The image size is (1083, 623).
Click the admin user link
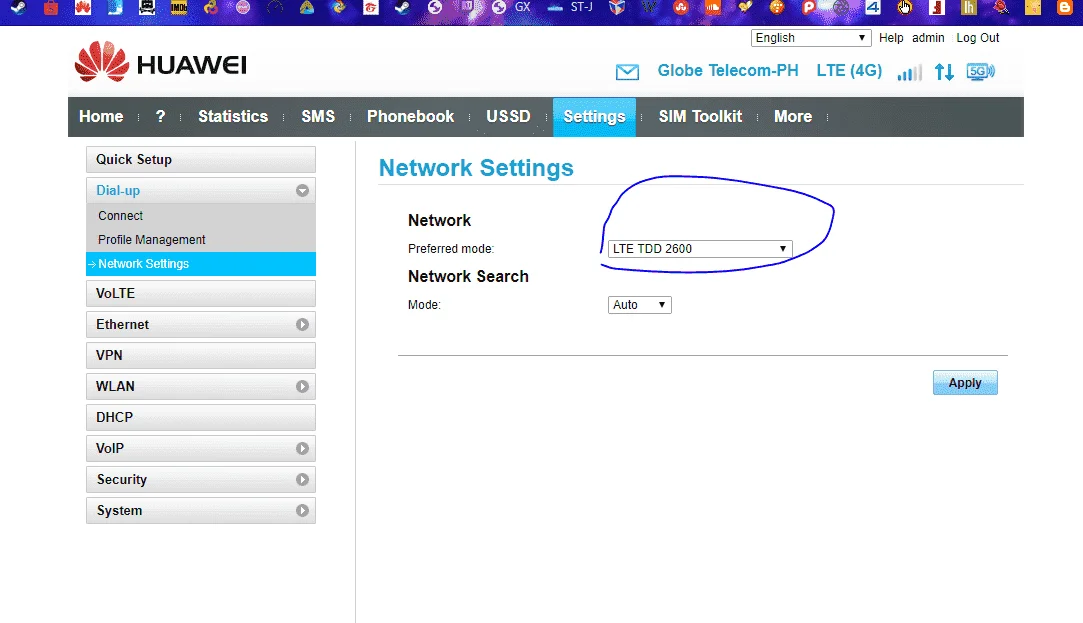point(928,38)
